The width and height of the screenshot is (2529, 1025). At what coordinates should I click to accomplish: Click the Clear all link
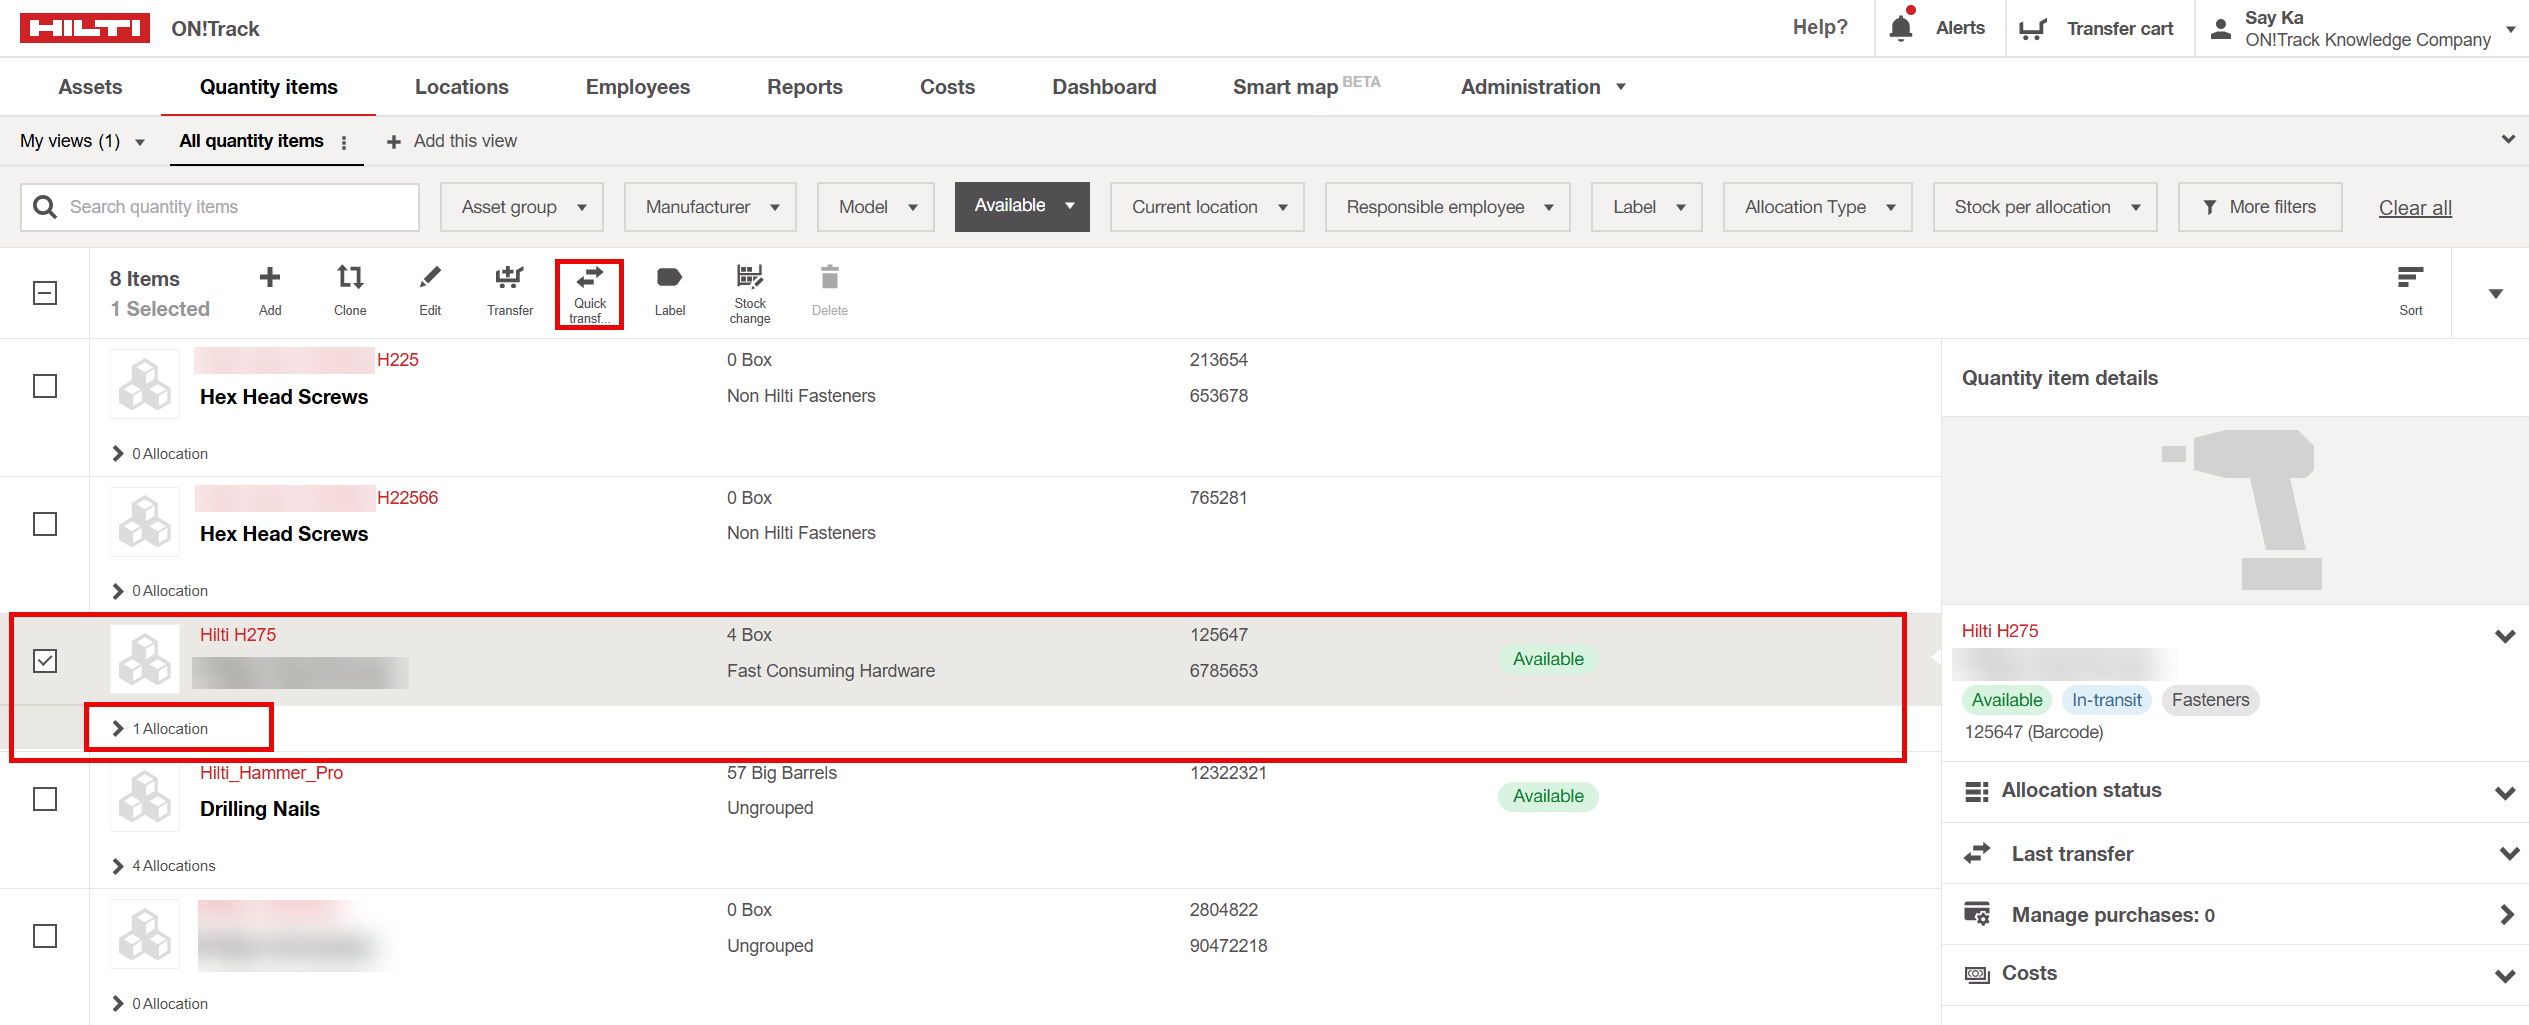(2414, 208)
